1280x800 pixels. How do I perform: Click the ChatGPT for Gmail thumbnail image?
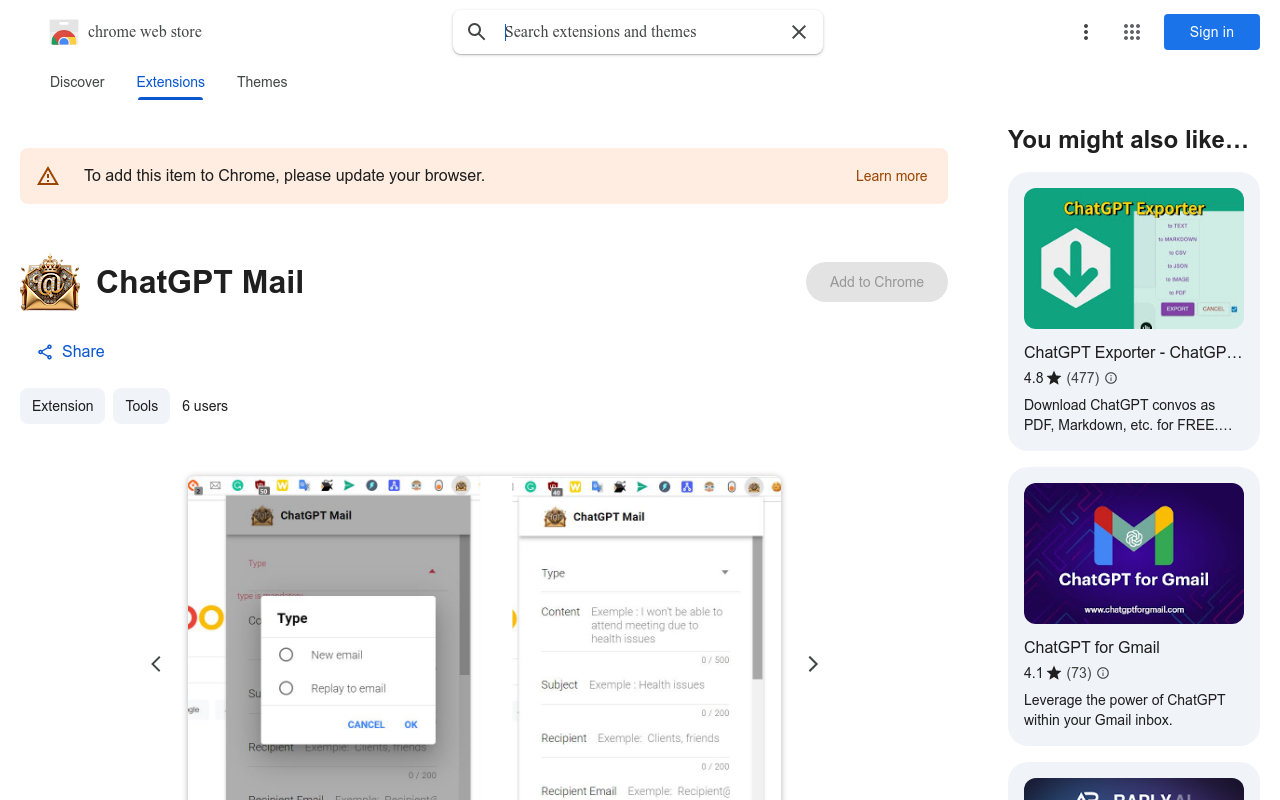tap(1134, 553)
